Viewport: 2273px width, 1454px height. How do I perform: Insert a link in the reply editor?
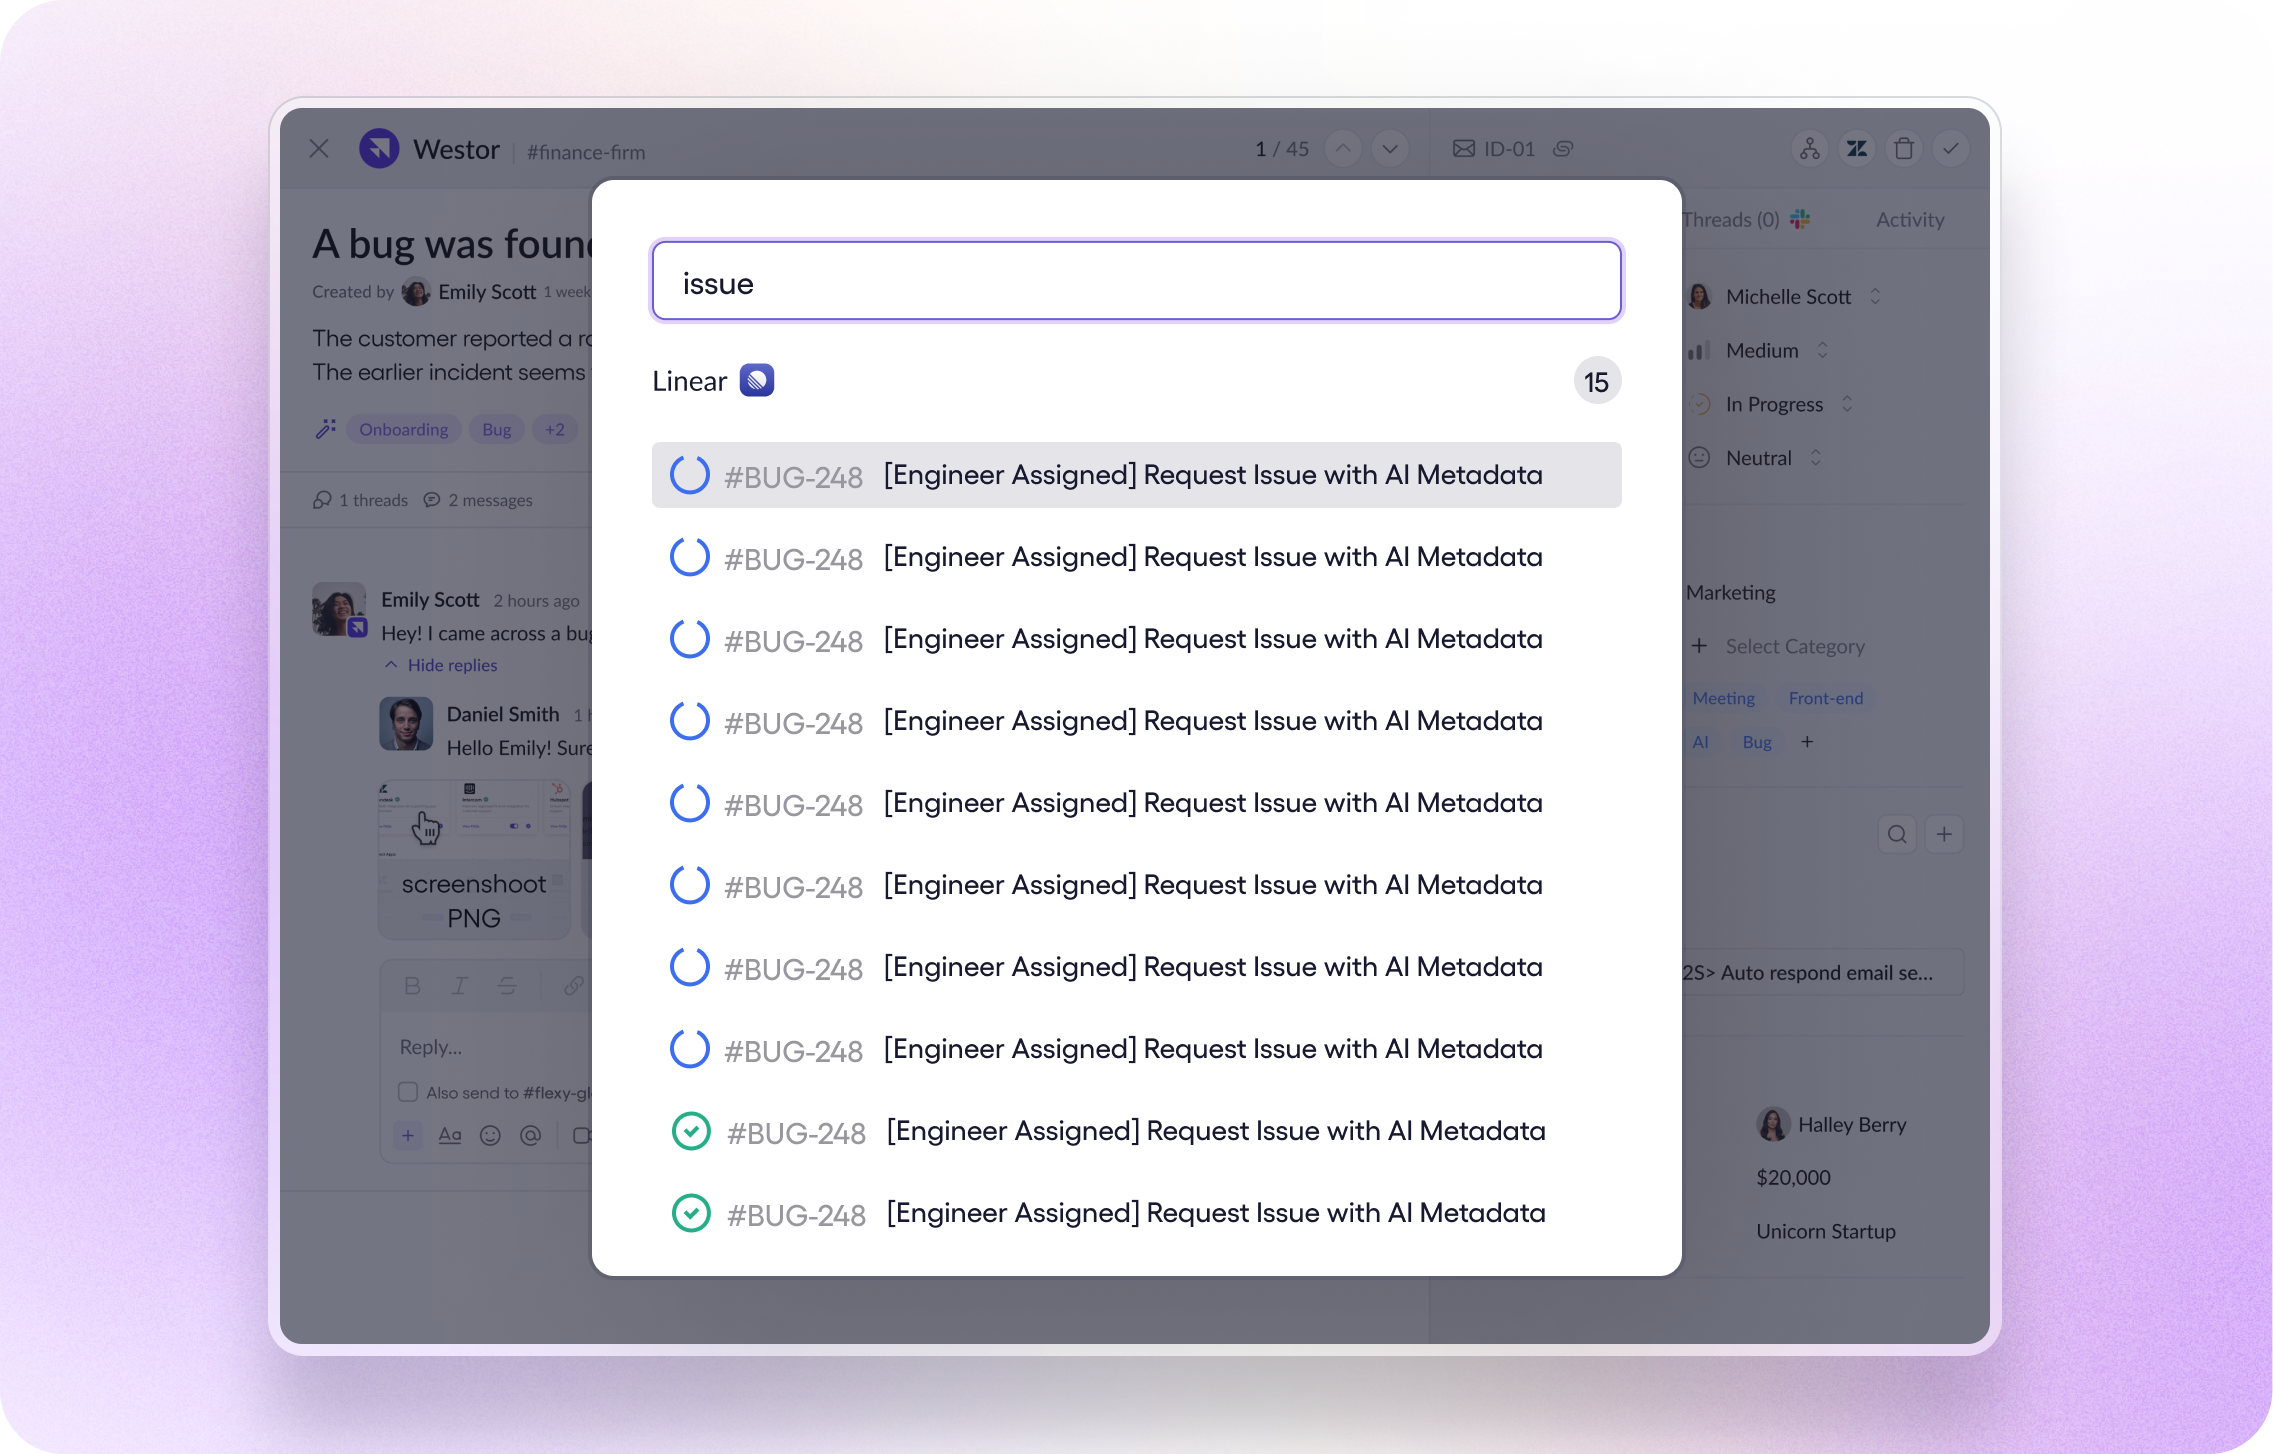573,986
